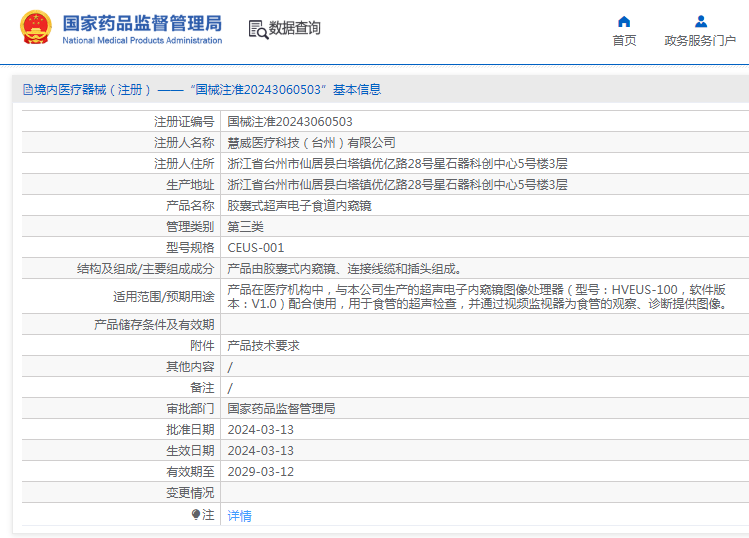Click the 国家药品监督管理局 site title
This screenshot has width=749, height=538.
point(142,23)
